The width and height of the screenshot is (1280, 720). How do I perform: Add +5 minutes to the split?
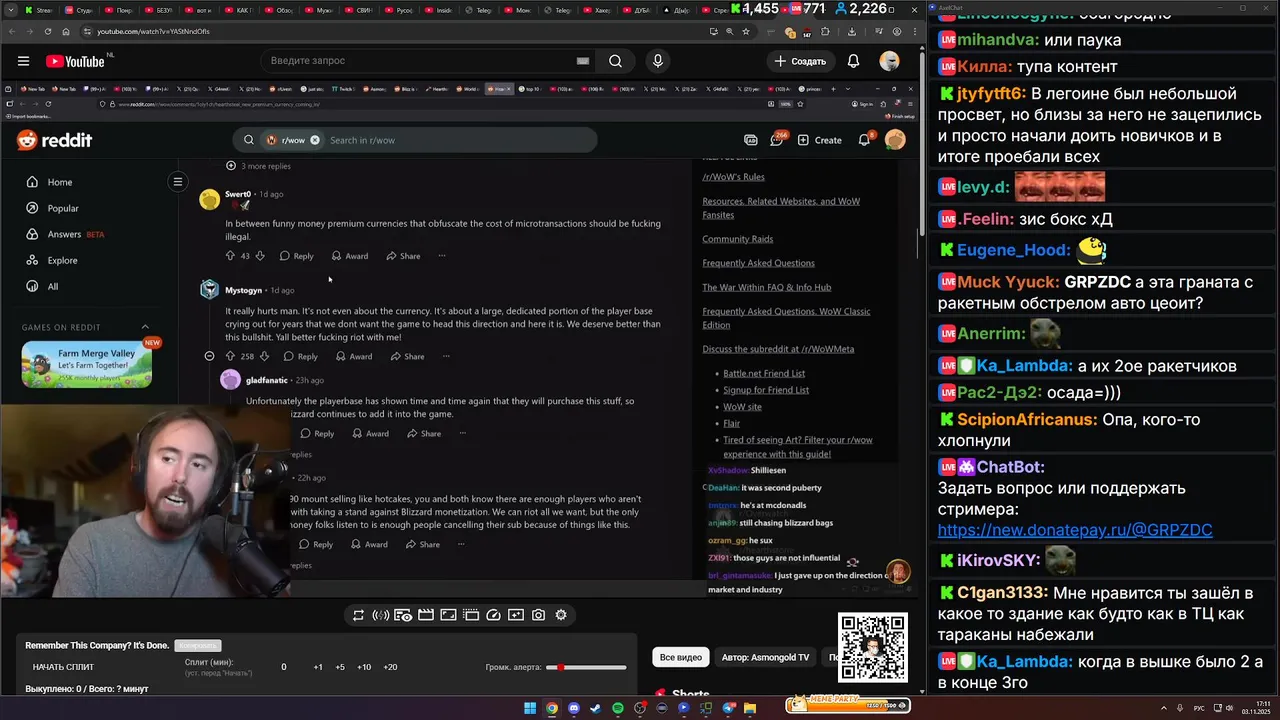pyautogui.click(x=340, y=667)
